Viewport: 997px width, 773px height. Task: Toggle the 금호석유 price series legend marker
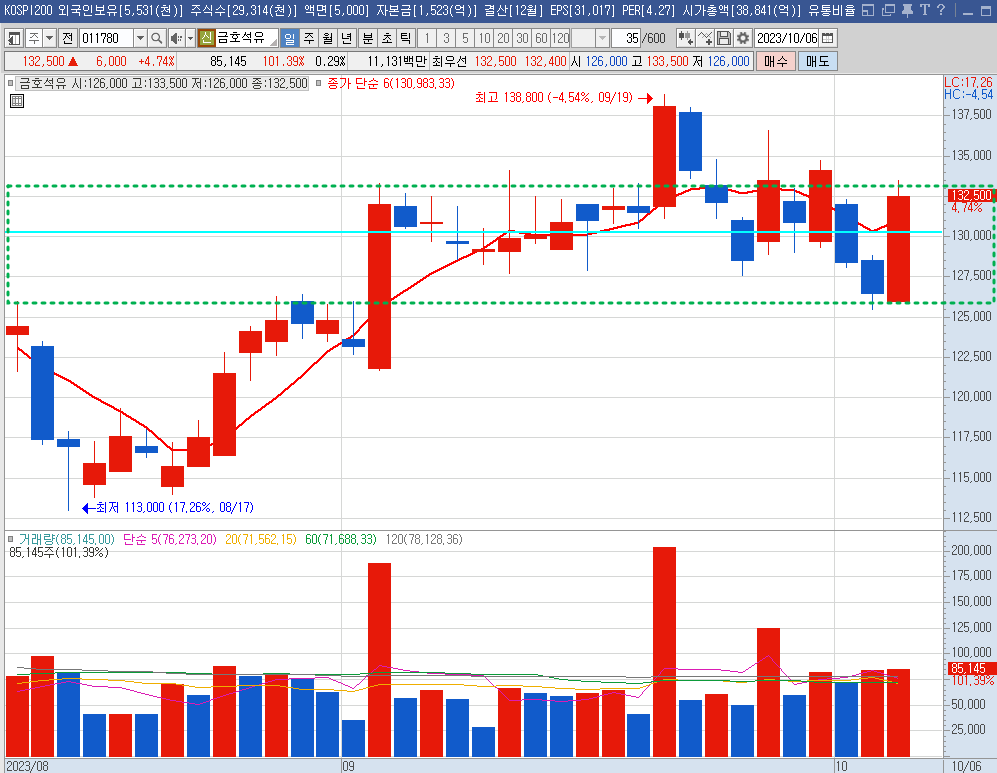point(10,83)
